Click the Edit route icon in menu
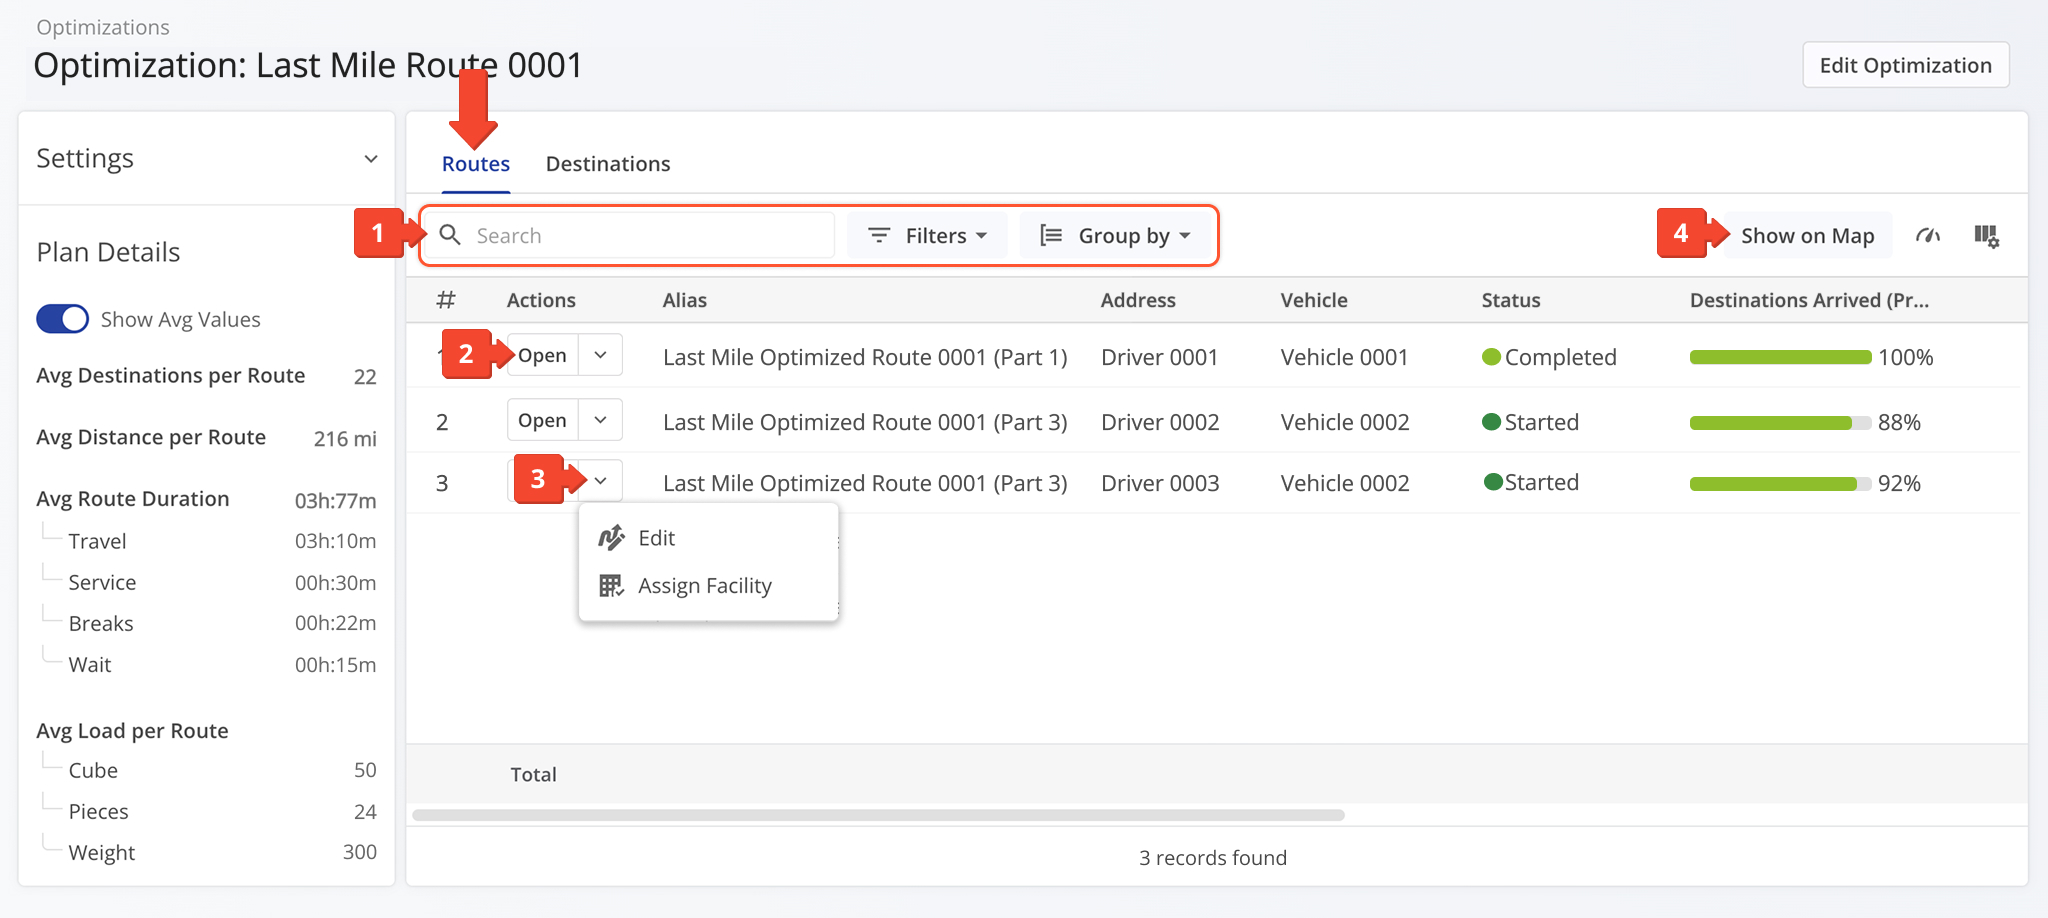The height and width of the screenshot is (918, 2048). (611, 538)
